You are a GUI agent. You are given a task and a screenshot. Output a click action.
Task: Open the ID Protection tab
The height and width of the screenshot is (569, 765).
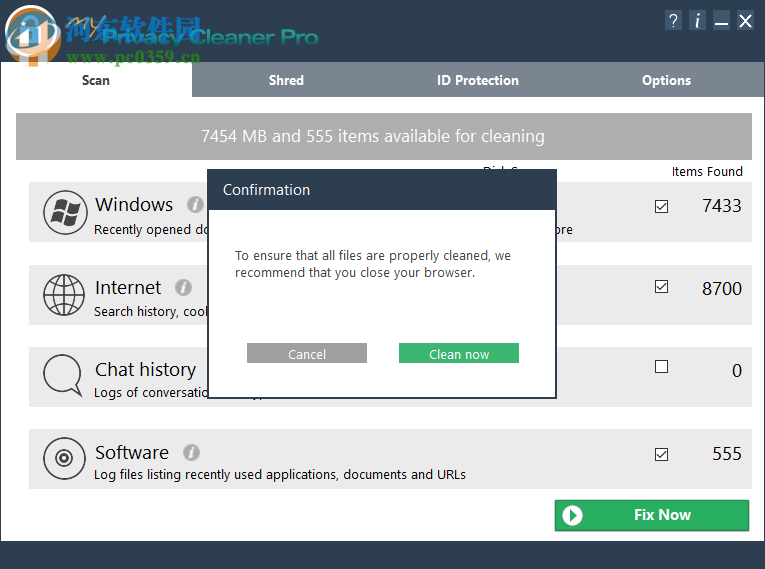pos(478,80)
